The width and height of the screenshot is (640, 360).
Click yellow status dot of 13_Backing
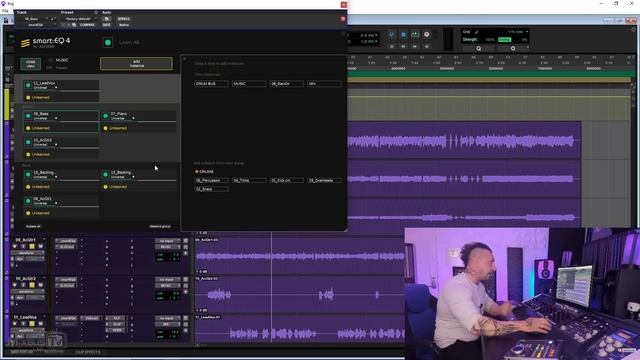105,187
